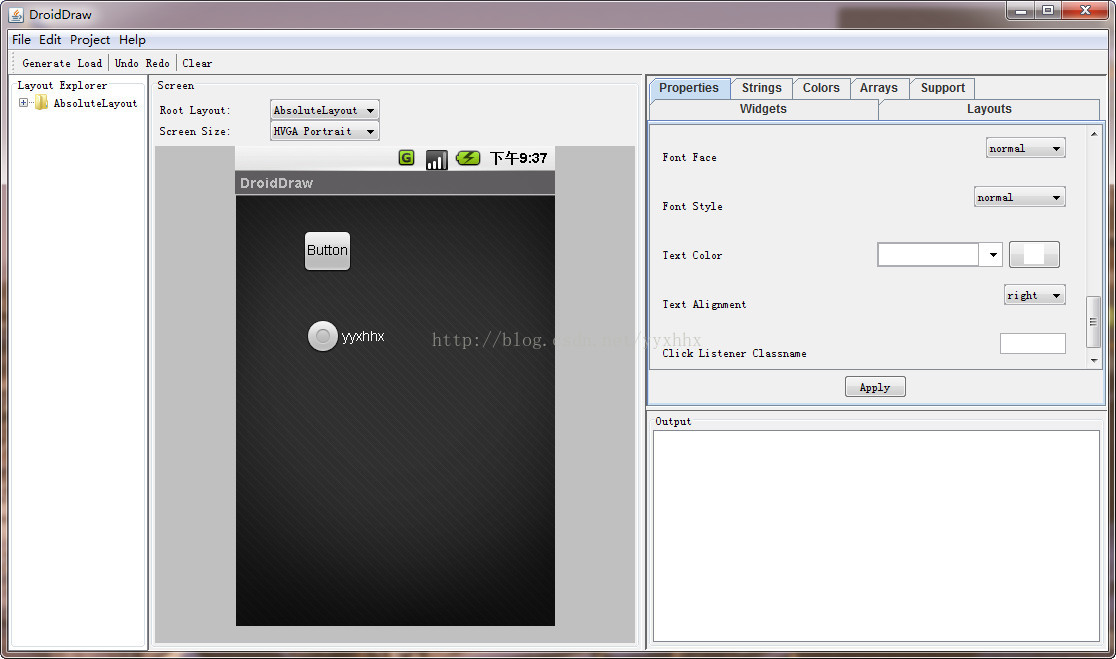
Task: Switch to the Layouts tab
Action: [989, 109]
